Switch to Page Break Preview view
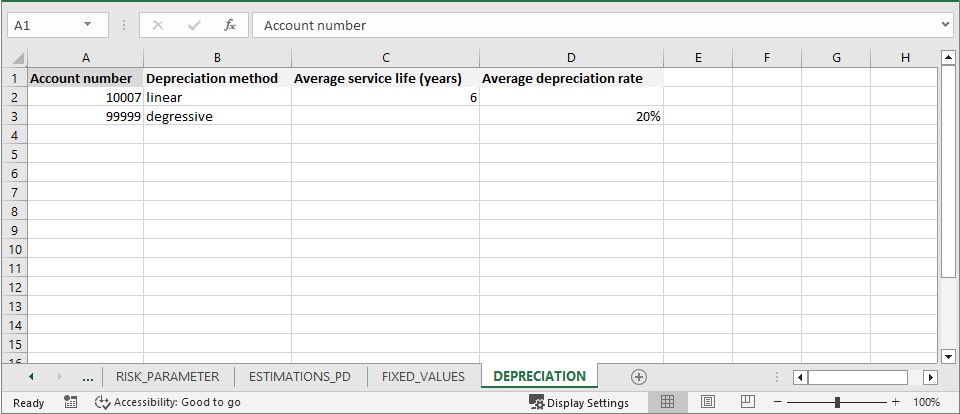 (x=748, y=402)
